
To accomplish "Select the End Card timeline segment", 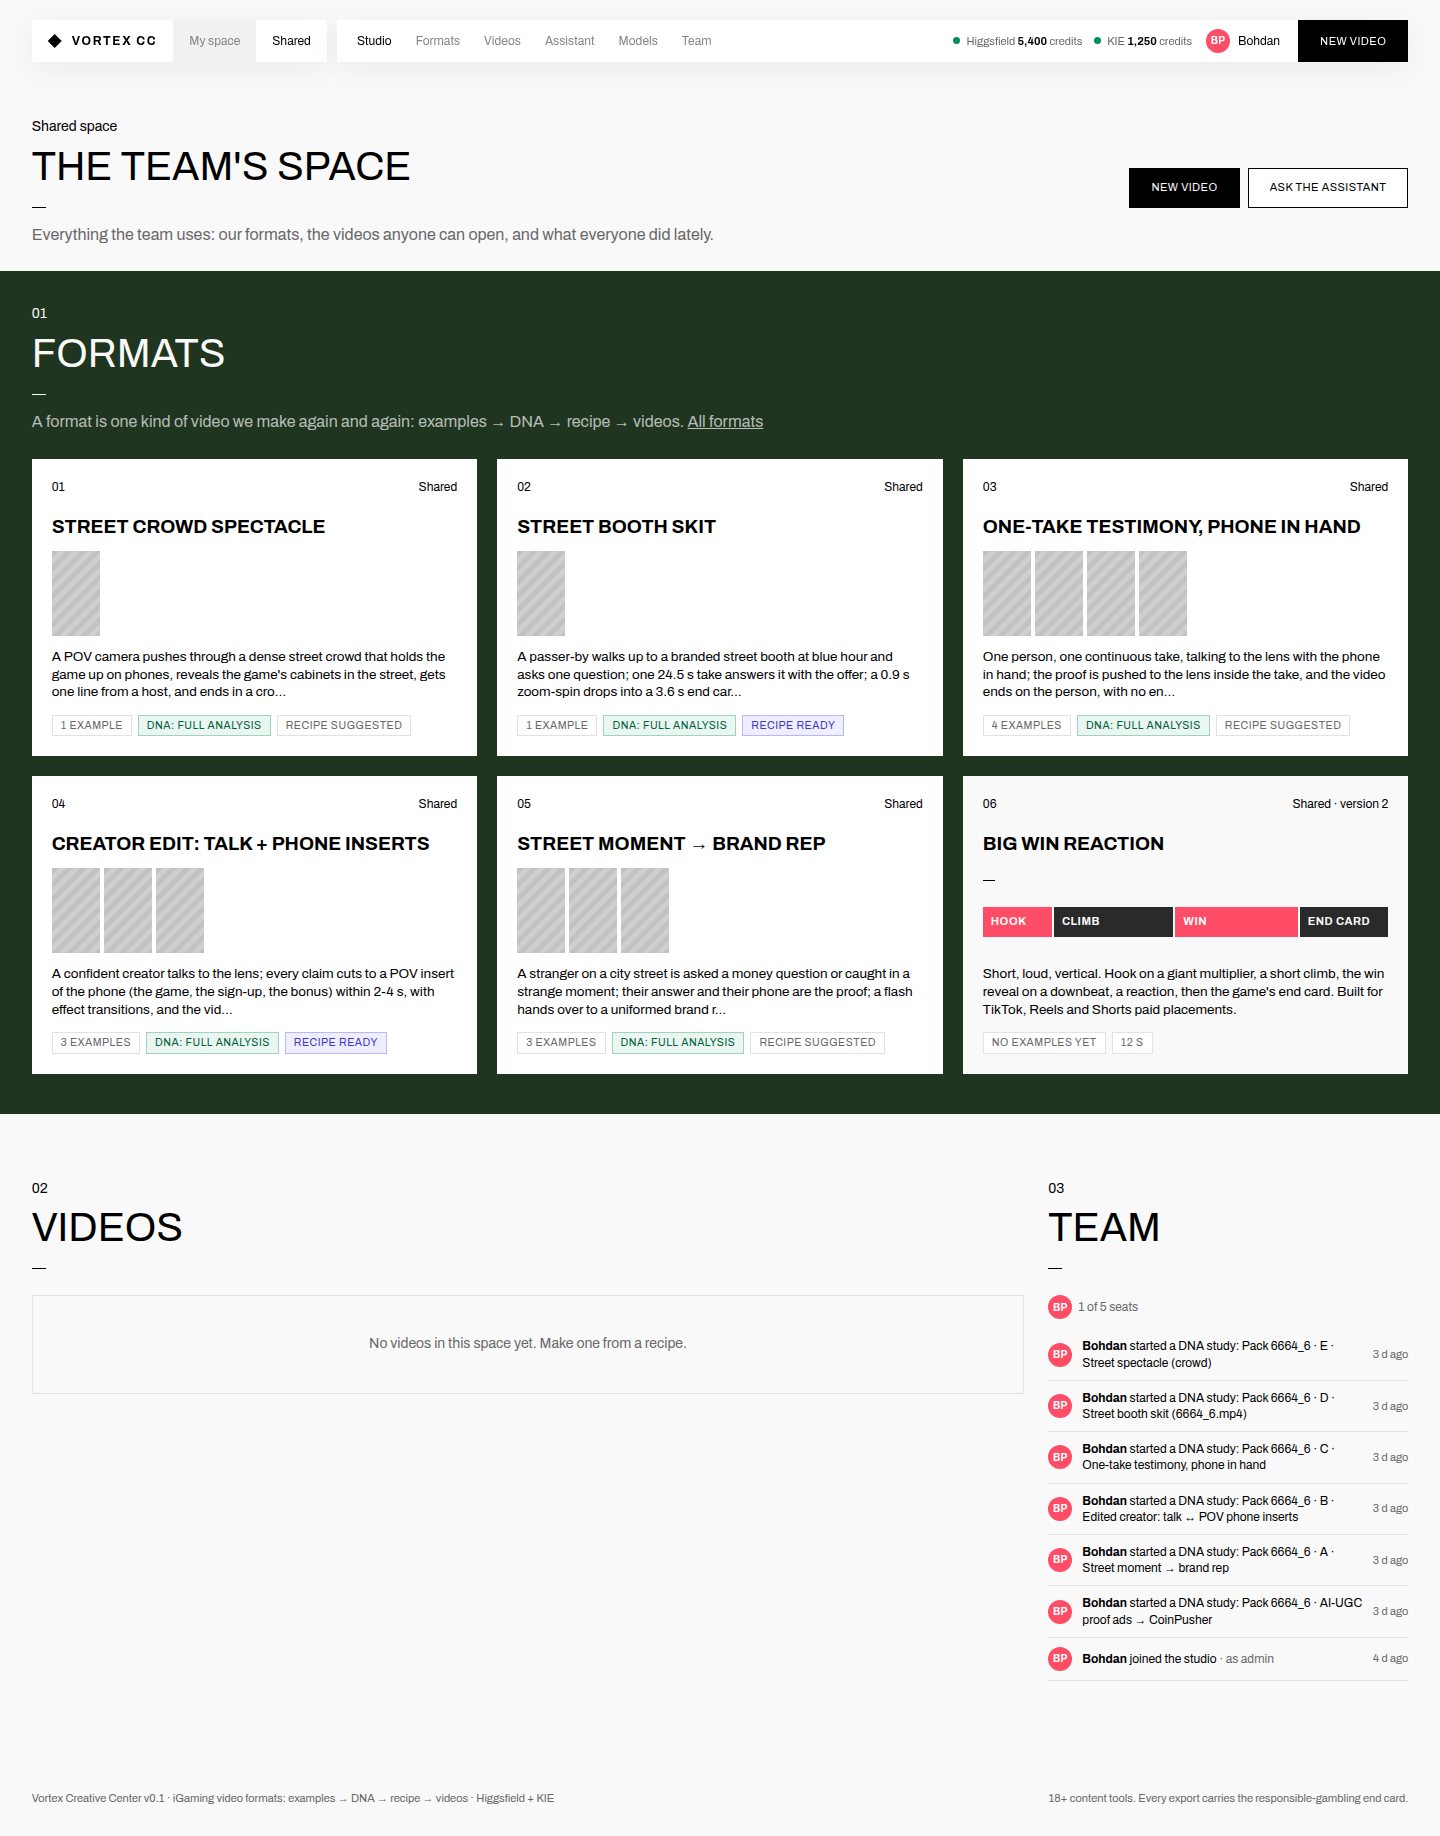I will 1344,922.
